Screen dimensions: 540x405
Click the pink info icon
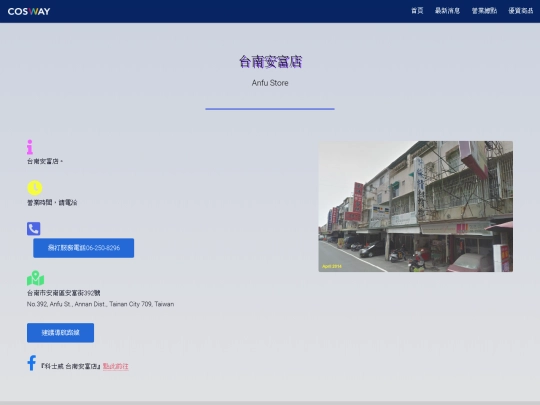click(x=30, y=147)
